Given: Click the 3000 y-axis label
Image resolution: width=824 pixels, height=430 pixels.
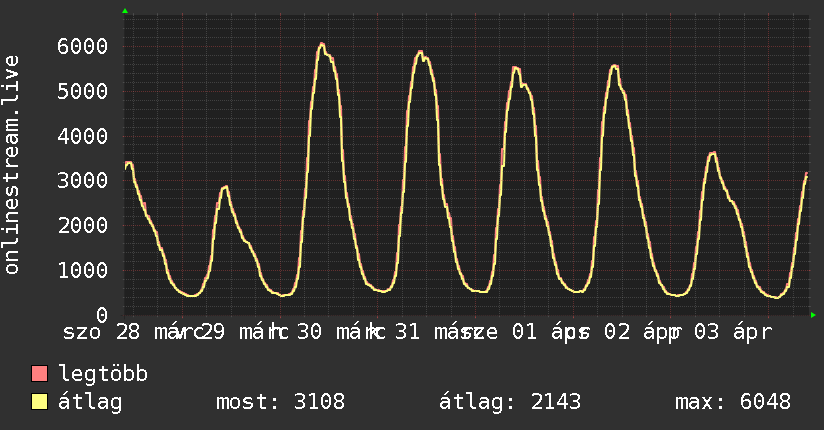Looking at the screenshot, I should (x=82, y=181).
